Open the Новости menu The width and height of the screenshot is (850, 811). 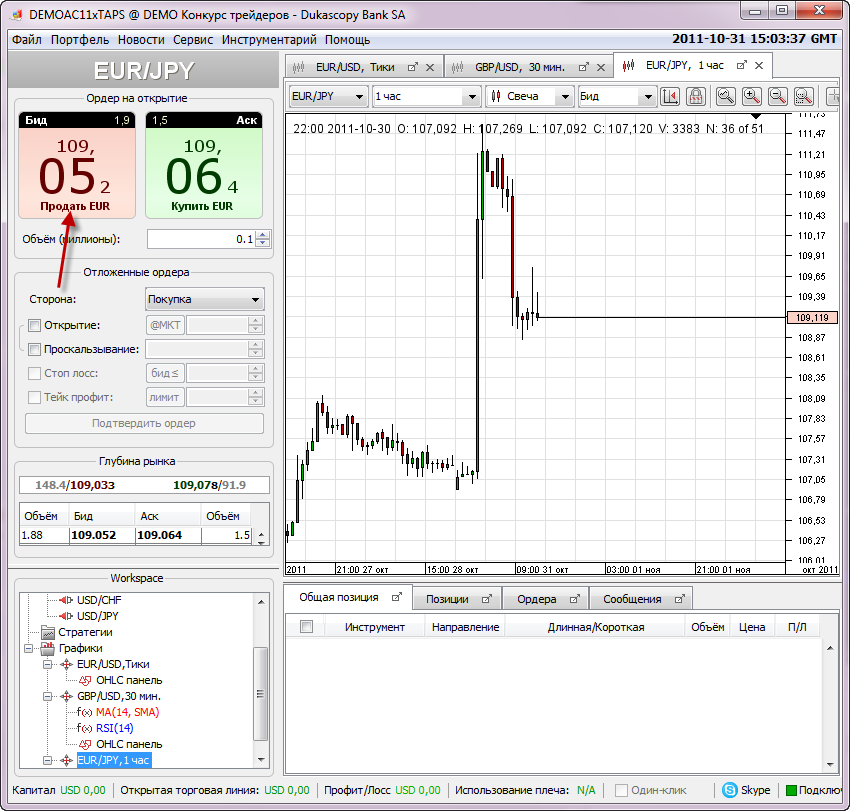click(x=141, y=40)
